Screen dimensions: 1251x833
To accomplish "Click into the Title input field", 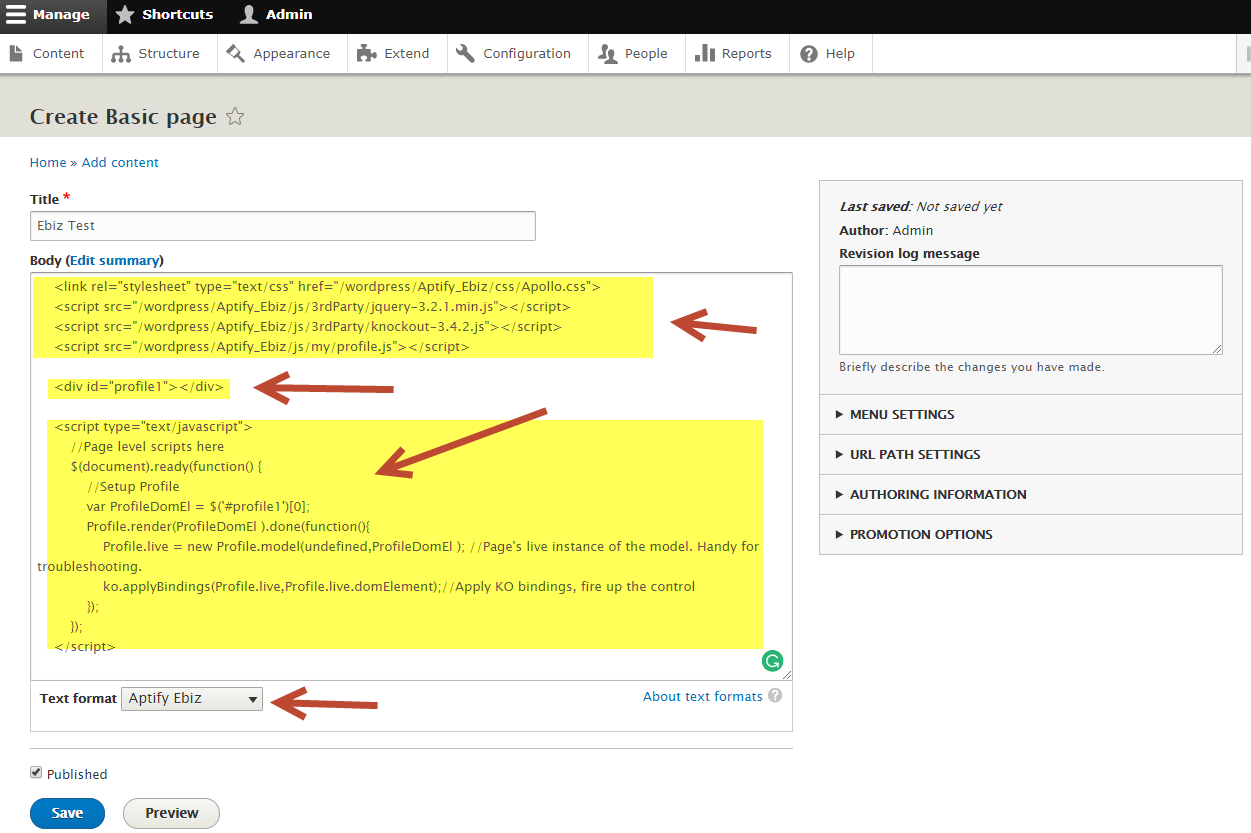I will (x=283, y=226).
